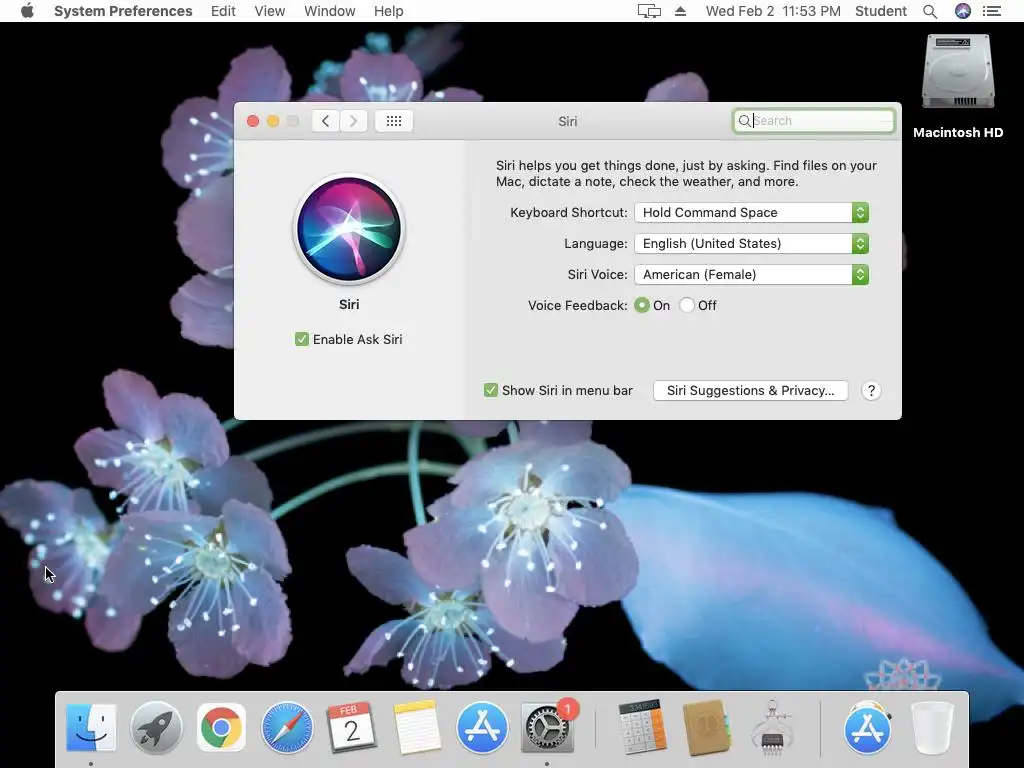Open the brown book app in Dock

707,727
